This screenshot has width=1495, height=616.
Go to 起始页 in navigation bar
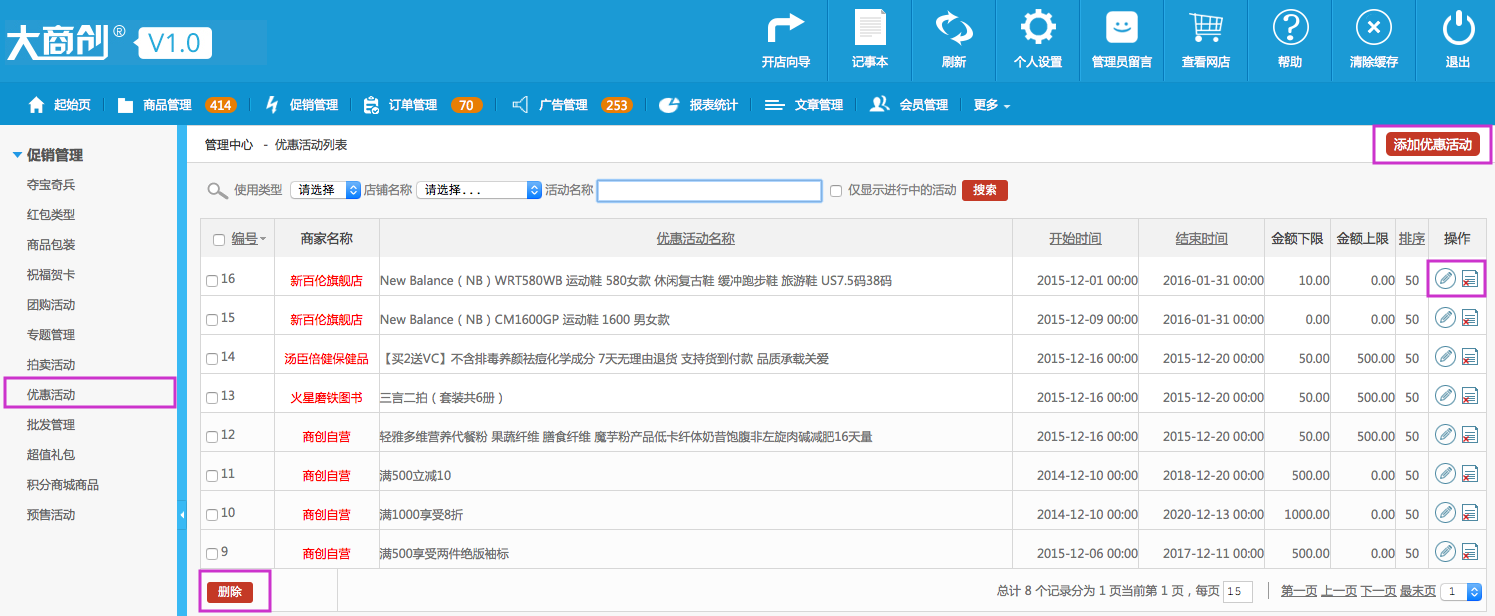tap(60, 105)
